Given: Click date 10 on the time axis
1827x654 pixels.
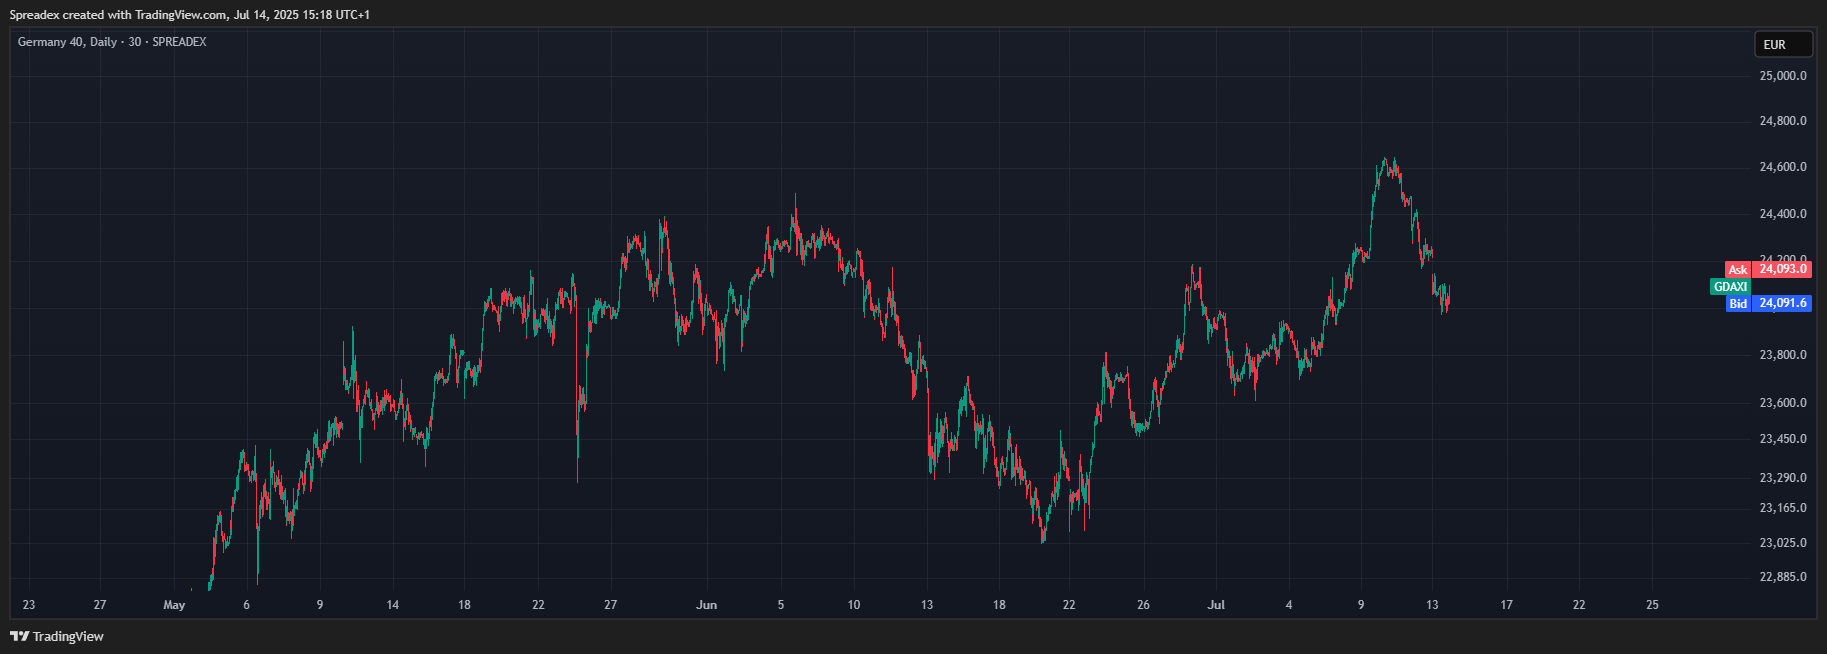Looking at the screenshot, I should pos(854,605).
